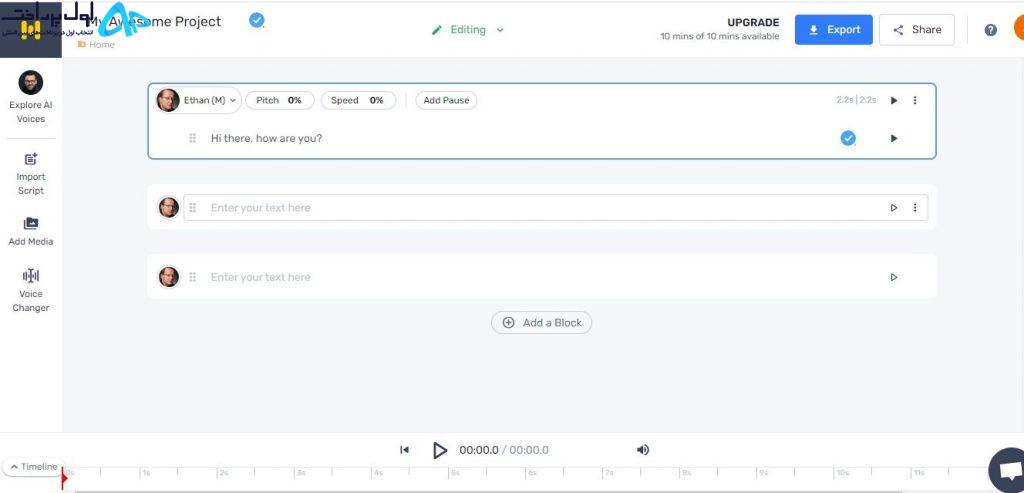Click the '2.2s | 2.2s' duration text

[856, 101]
